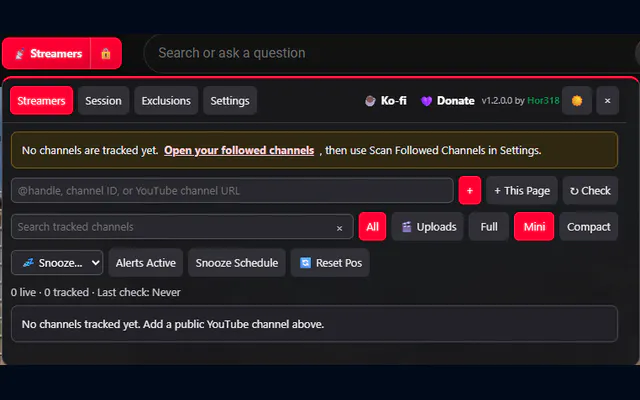Toggle the Uploads filter
Screen dimensions: 640x400
click(428, 227)
